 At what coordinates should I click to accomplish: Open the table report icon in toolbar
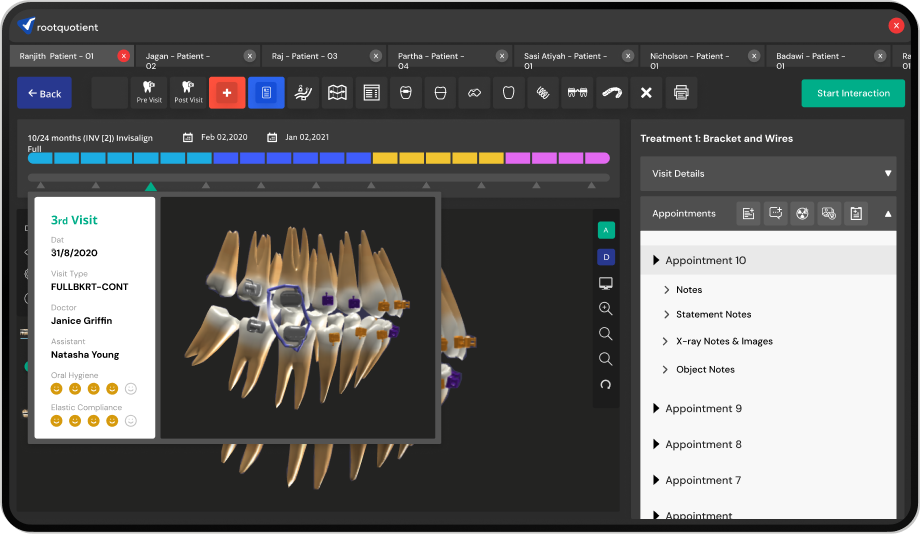371,93
